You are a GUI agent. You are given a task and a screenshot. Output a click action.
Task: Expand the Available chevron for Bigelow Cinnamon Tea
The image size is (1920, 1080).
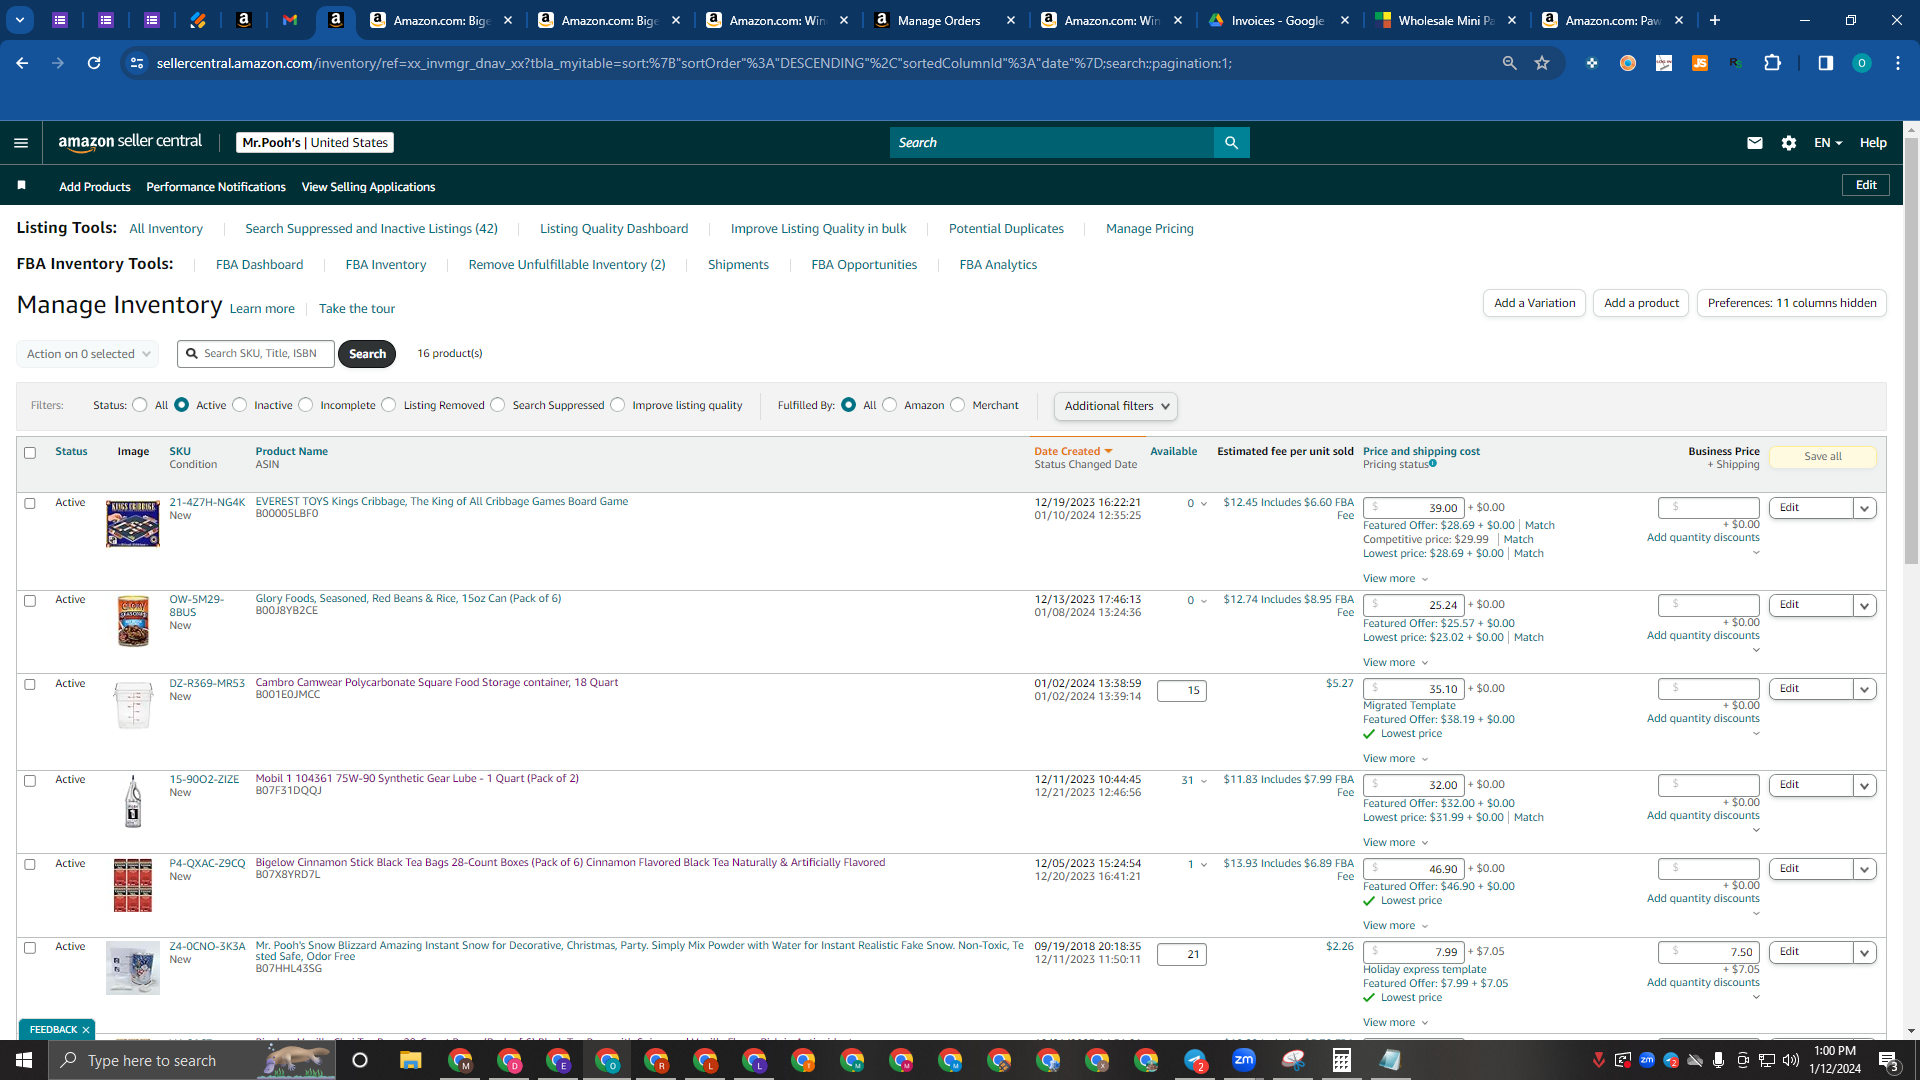point(1203,865)
